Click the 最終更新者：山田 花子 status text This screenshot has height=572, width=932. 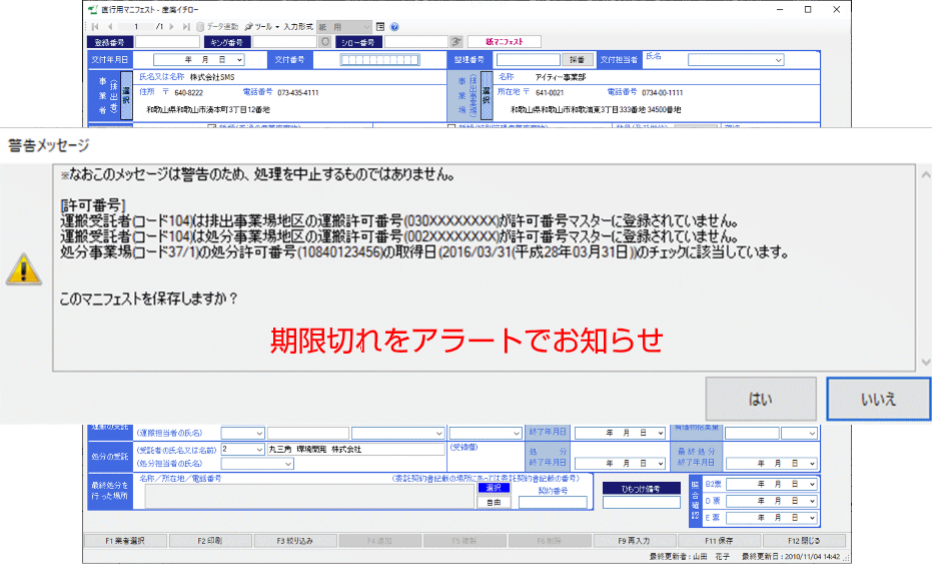coord(689,557)
